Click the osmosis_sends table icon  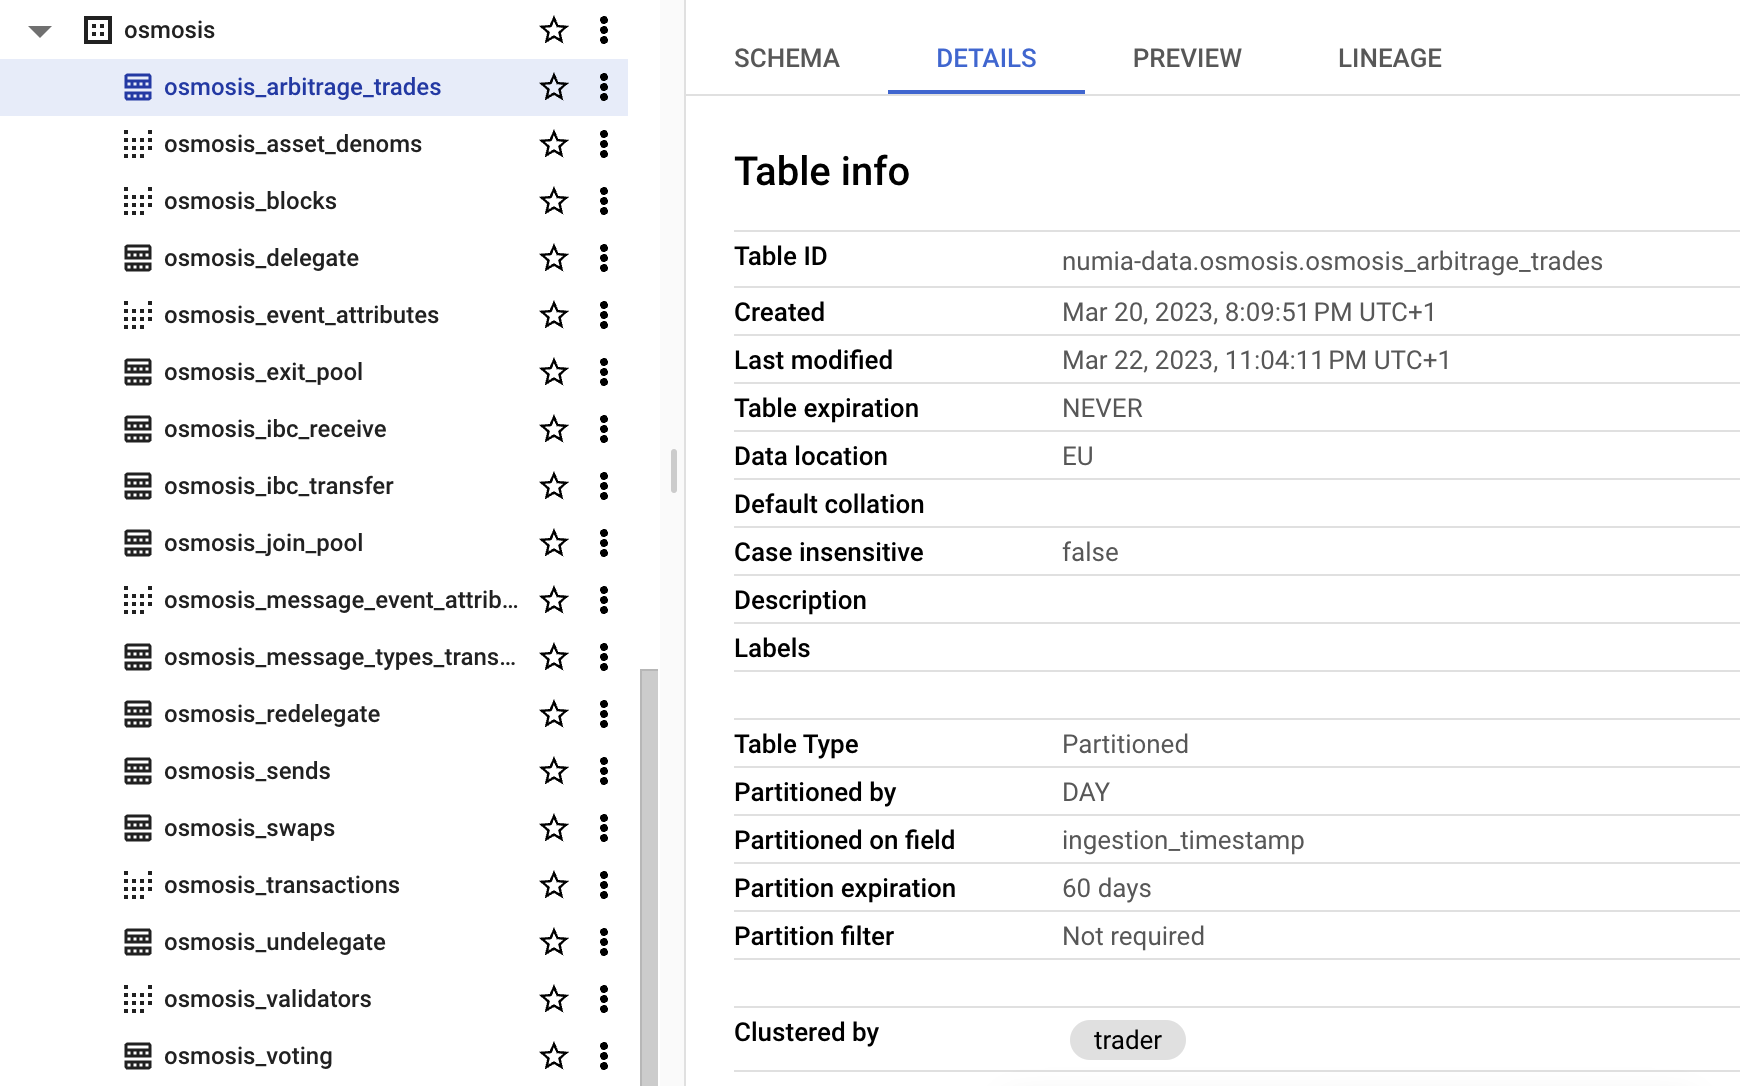[x=138, y=771]
